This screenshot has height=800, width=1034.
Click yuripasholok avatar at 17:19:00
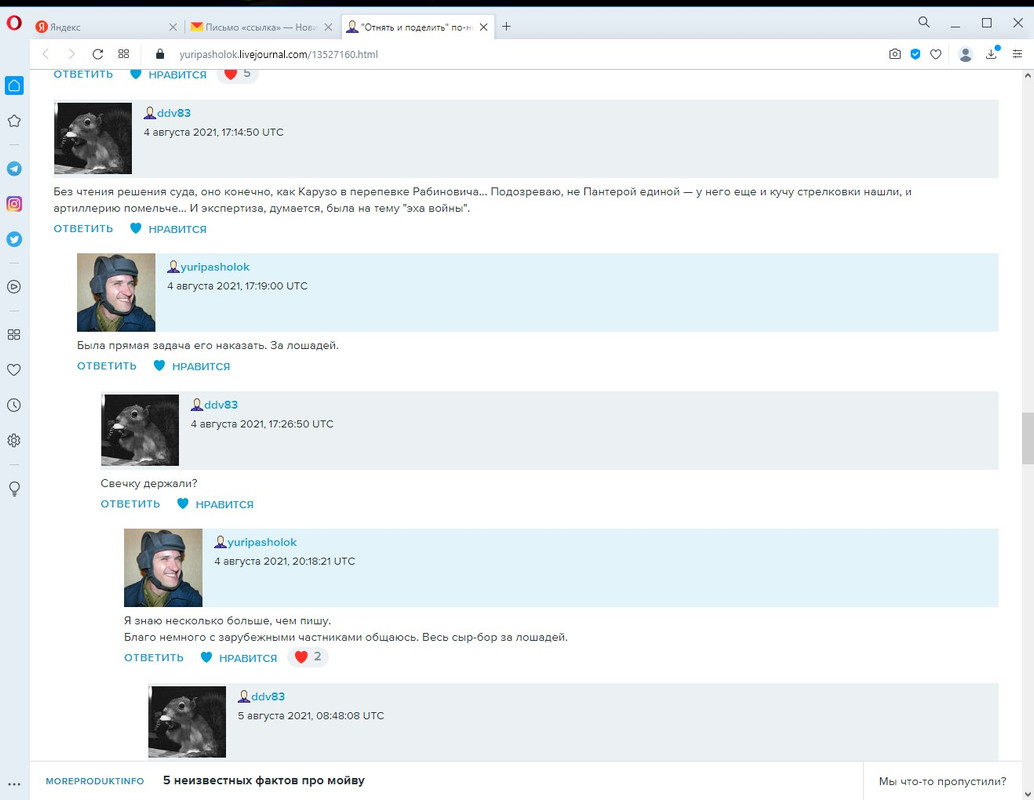[116, 292]
